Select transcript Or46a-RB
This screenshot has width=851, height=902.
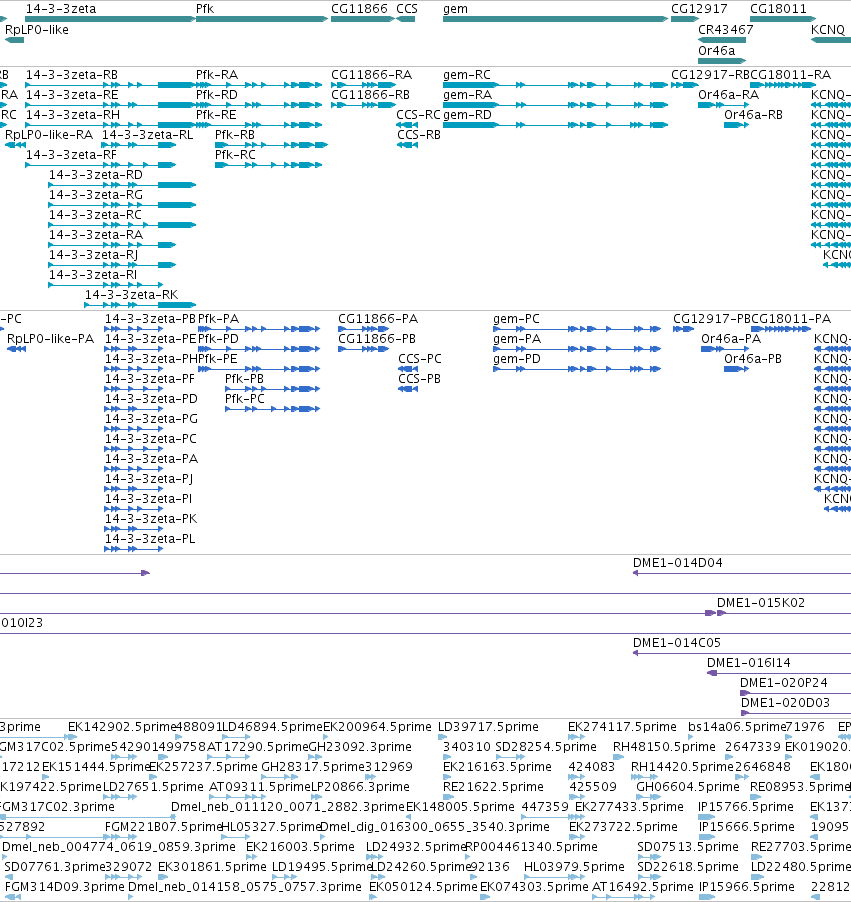pos(753,115)
